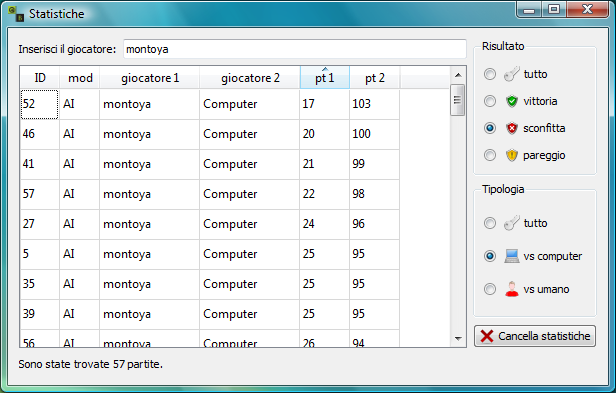Select the Risultato tutto radio button
Image resolution: width=616 pixels, height=393 pixels.
coord(490,74)
